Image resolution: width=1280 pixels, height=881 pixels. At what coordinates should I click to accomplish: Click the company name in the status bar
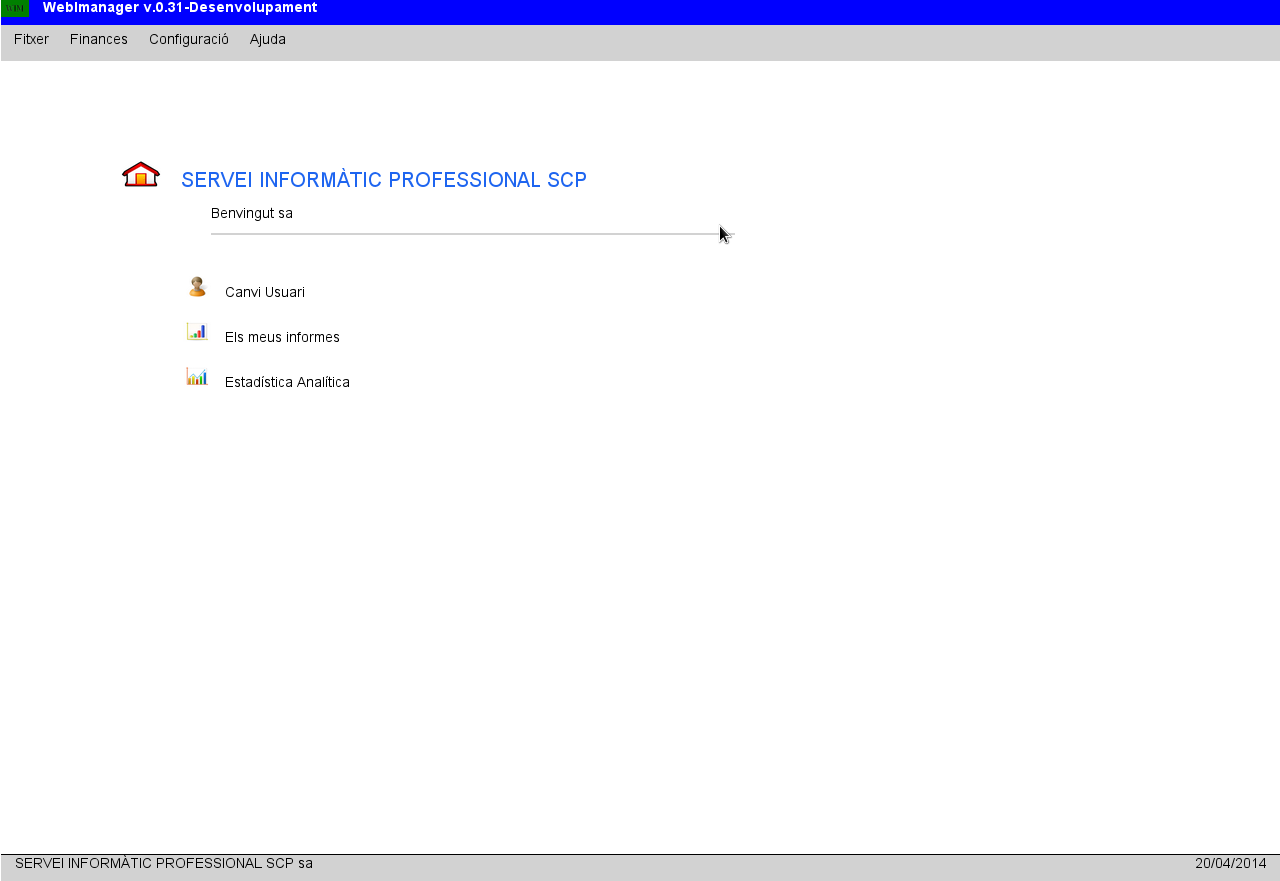(165, 862)
